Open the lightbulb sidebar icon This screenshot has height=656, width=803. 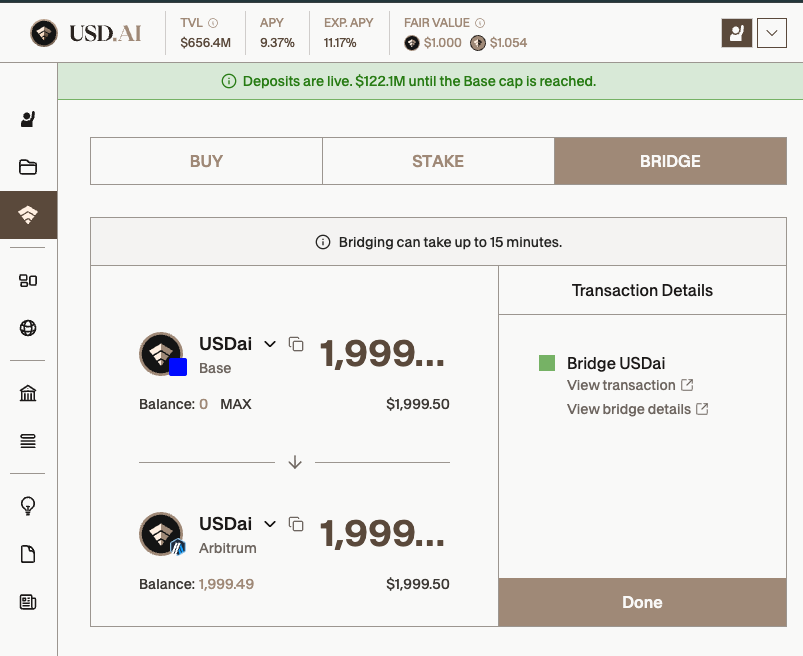(x=28, y=506)
